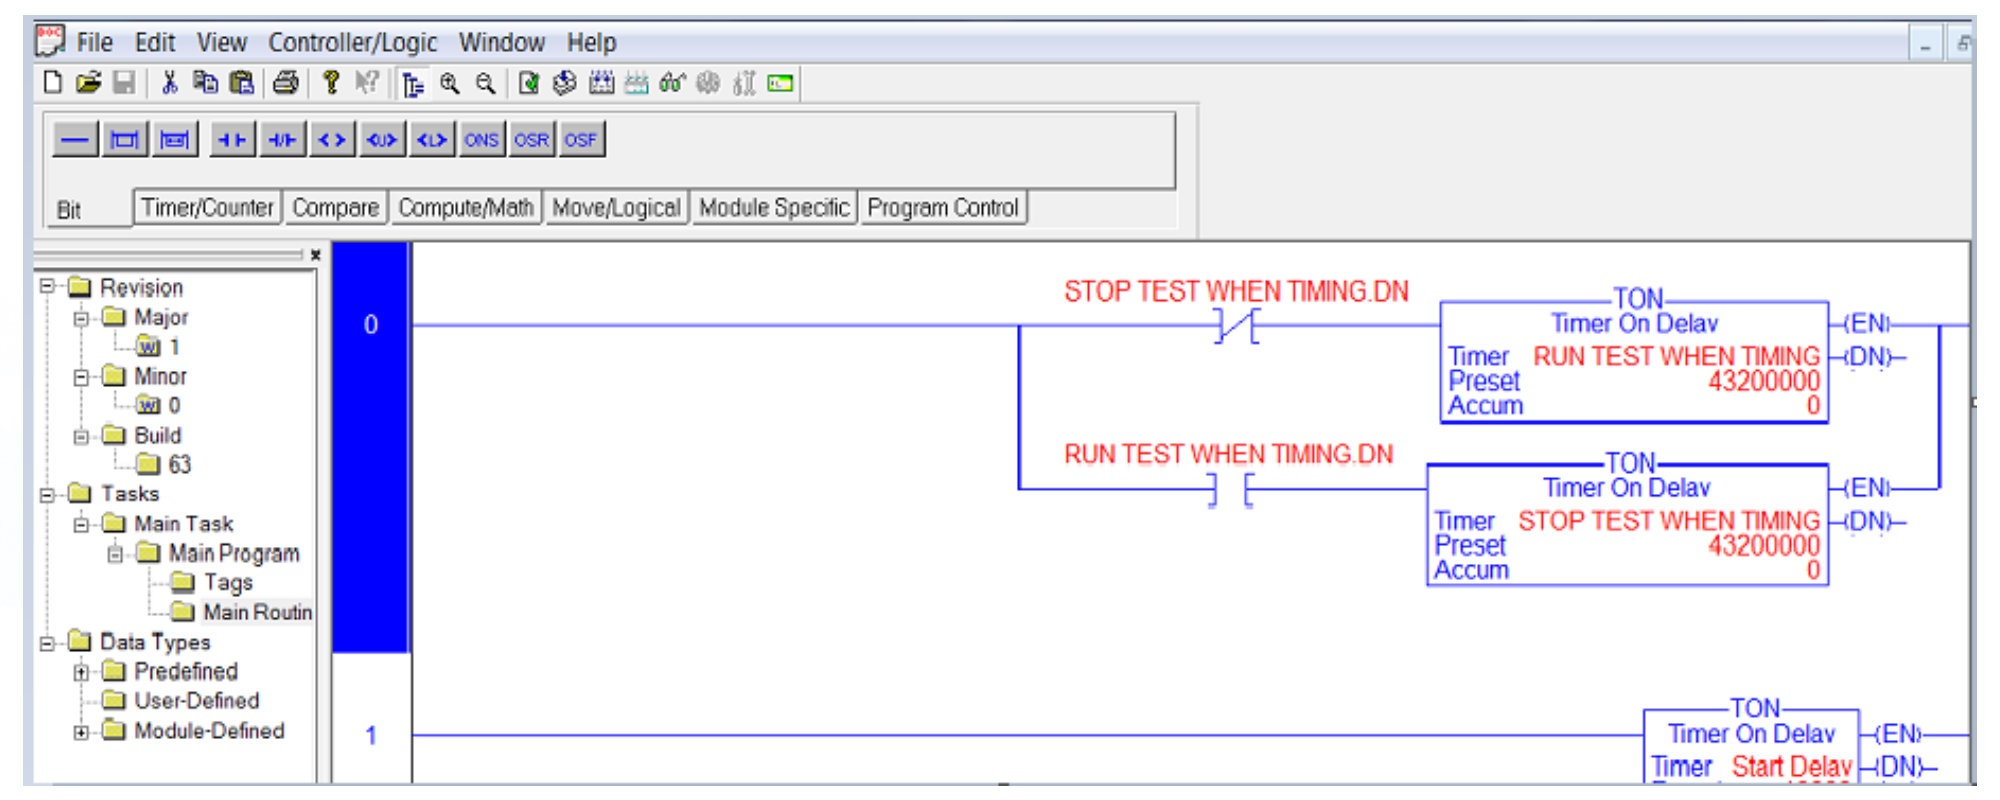Switch to the Timer/Counter instruction tab

pos(207,208)
